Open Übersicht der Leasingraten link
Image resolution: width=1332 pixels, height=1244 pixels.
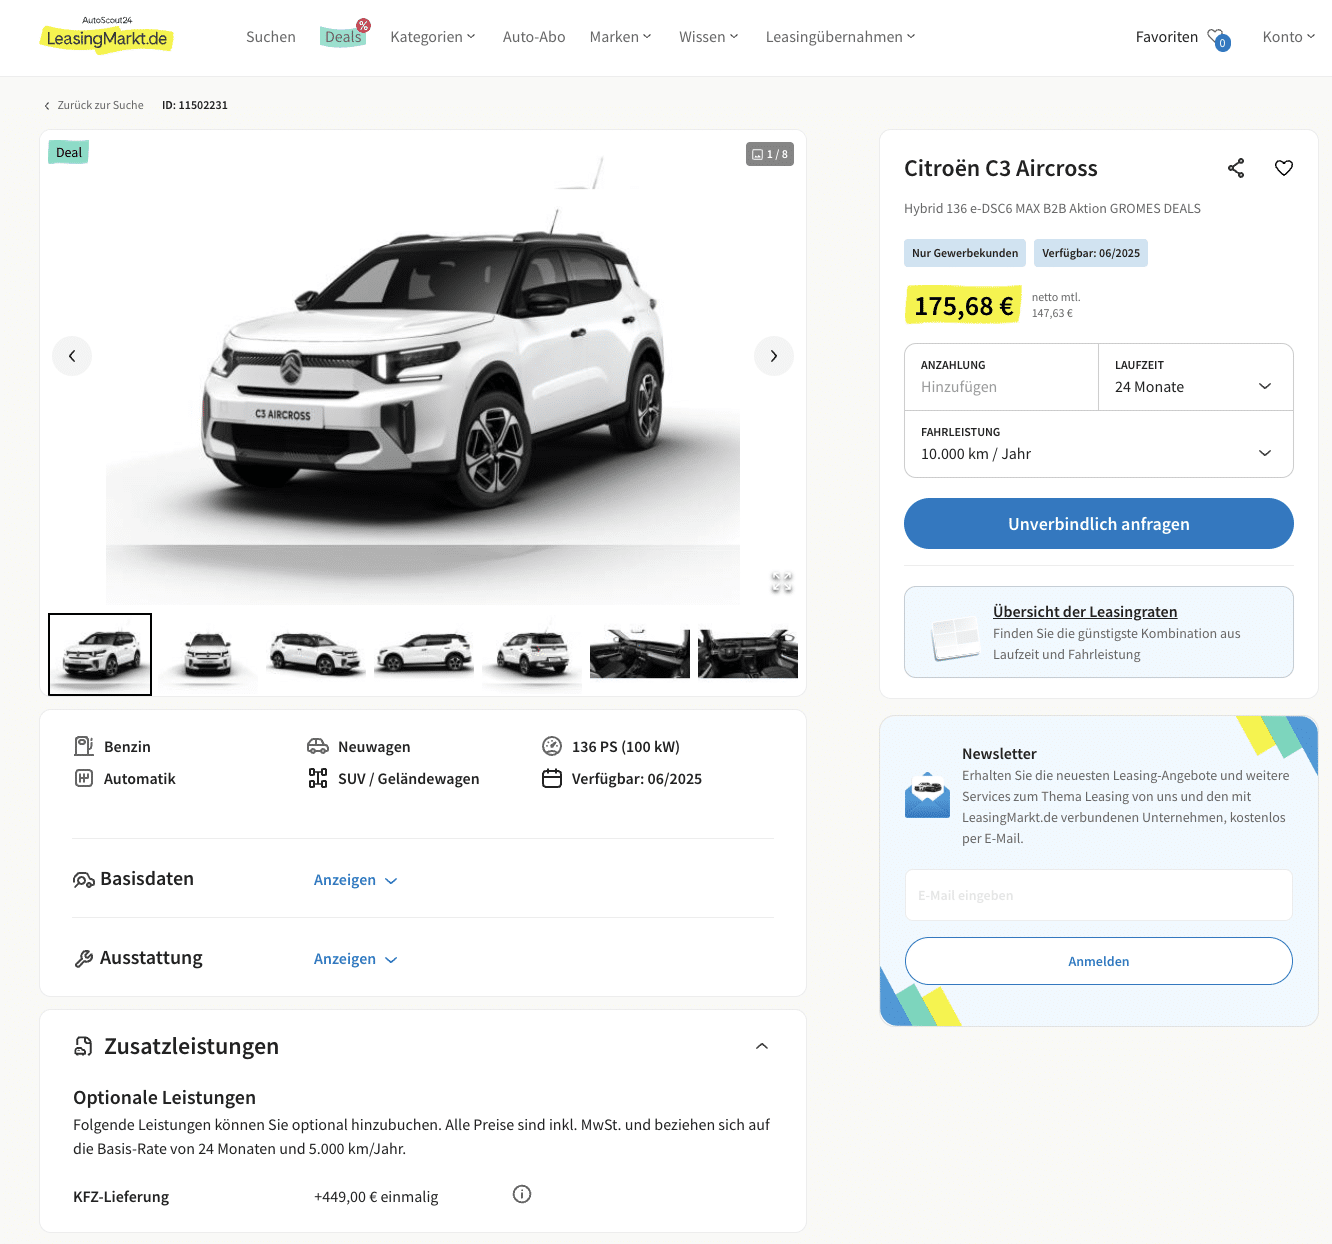[1085, 612]
